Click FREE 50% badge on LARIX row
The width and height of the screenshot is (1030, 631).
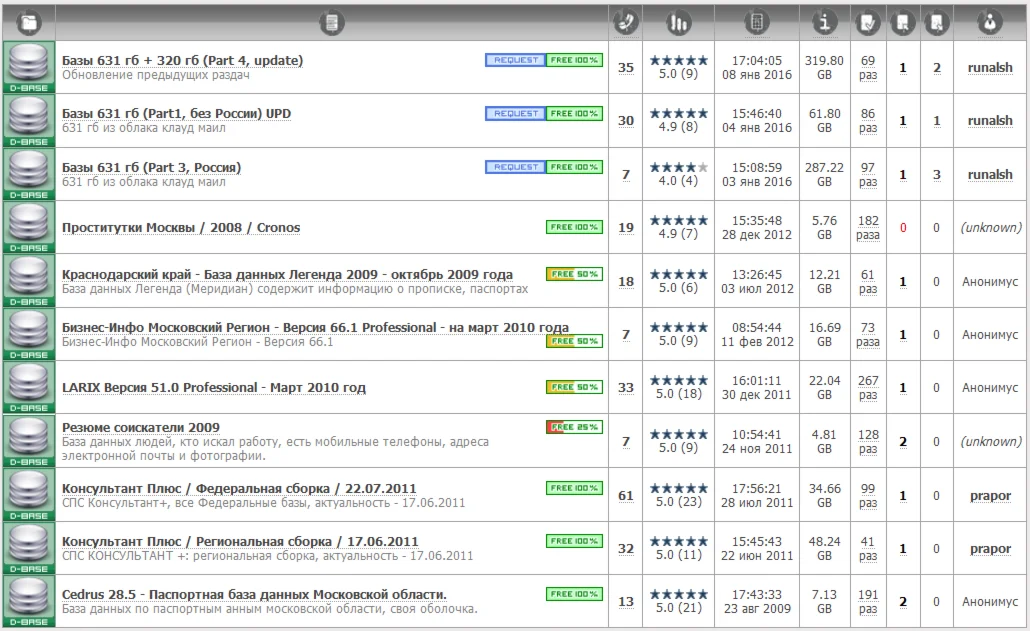(x=574, y=387)
